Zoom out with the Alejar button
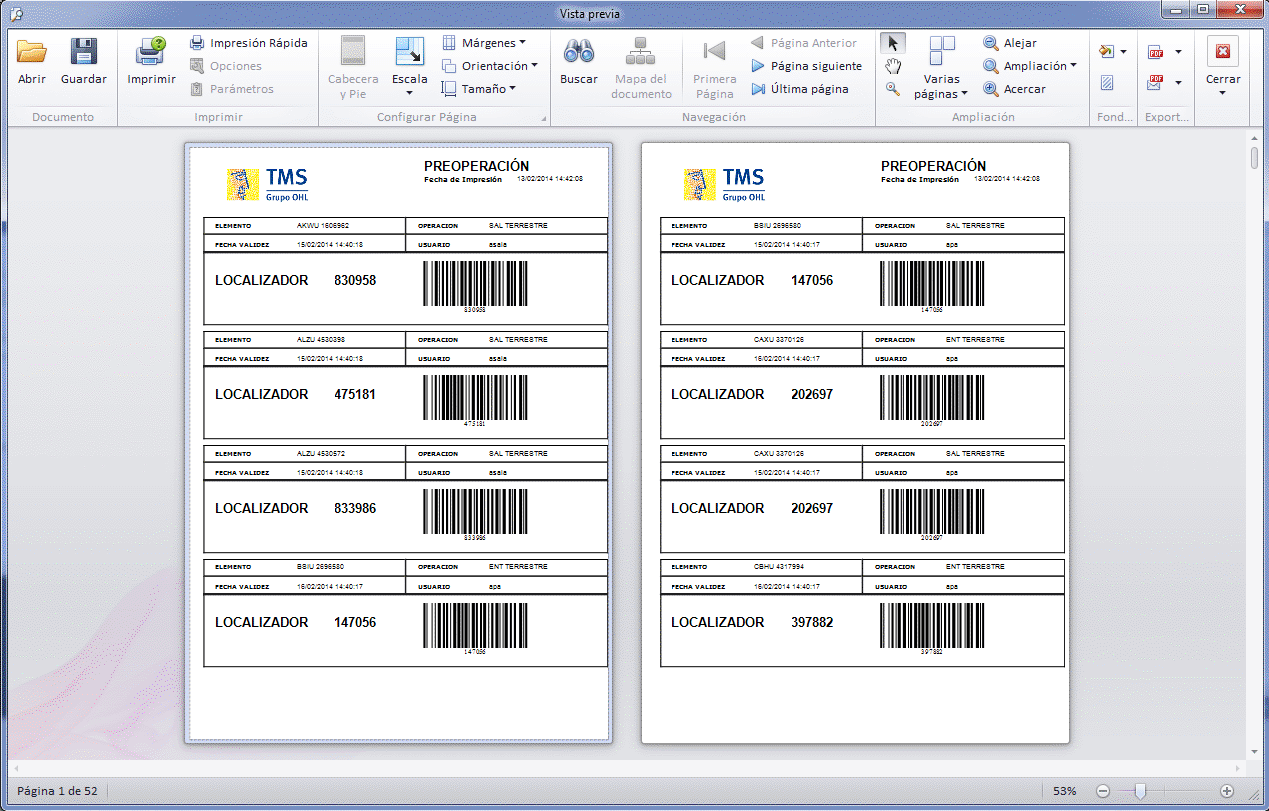The height and width of the screenshot is (811, 1269). coord(1010,43)
